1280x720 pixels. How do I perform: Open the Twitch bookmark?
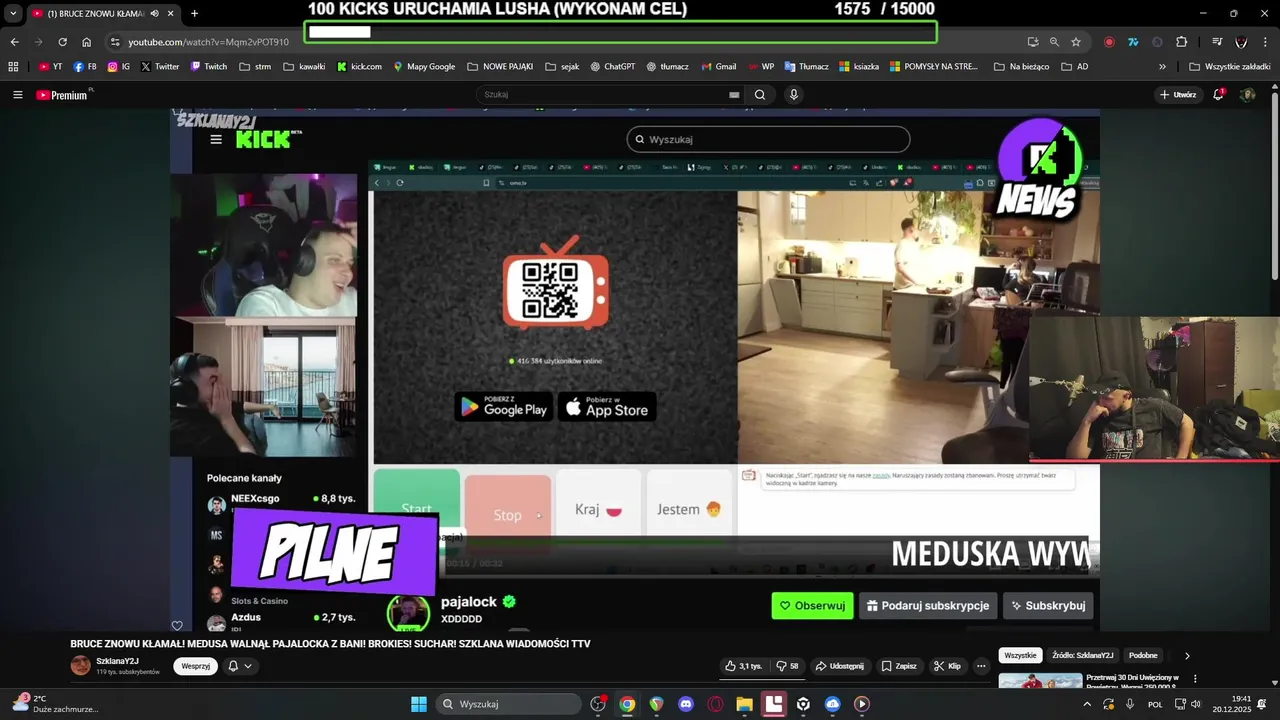[208, 67]
